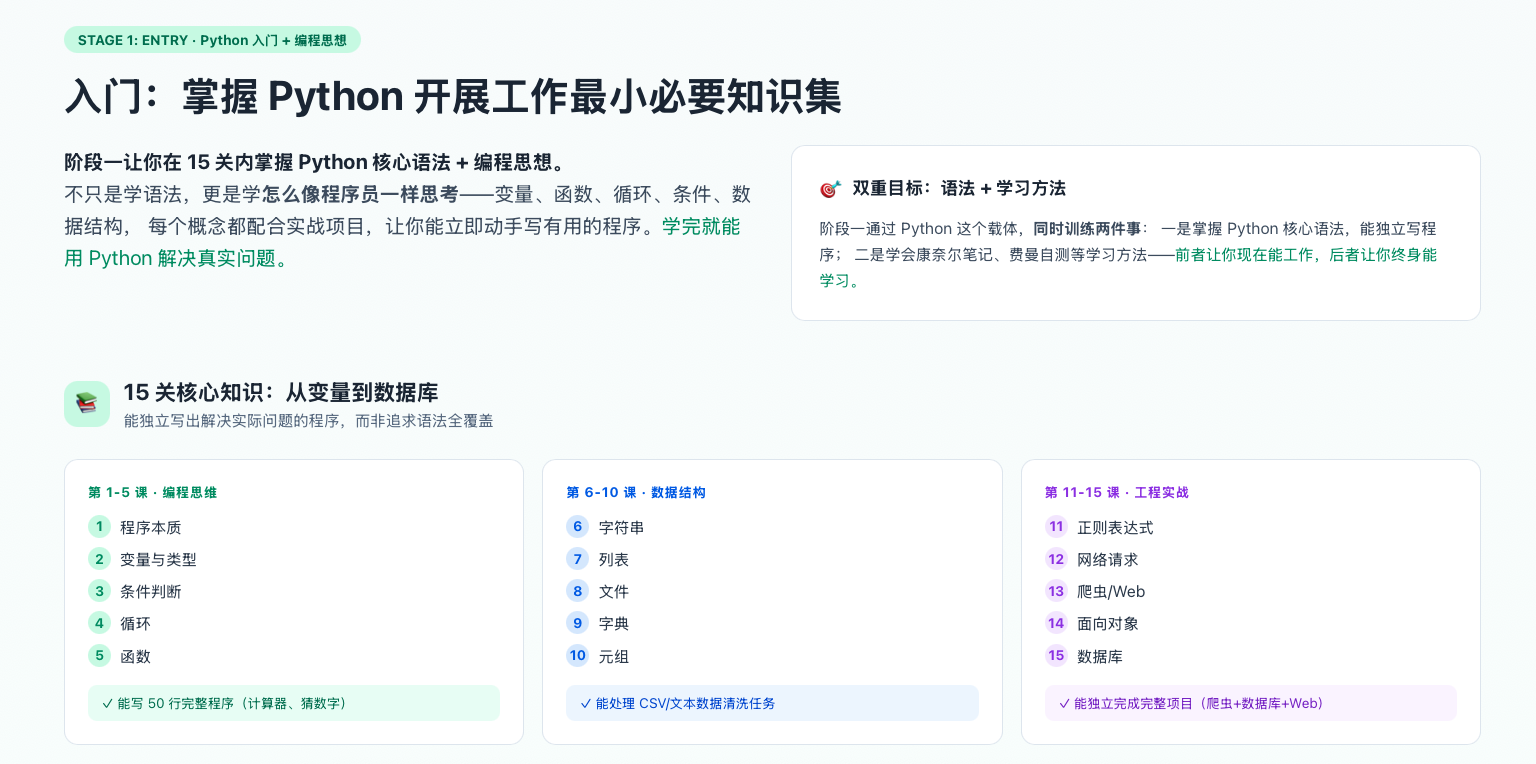The image size is (1536, 764).
Task: Click the main heading 入门：掌握 Python
Action: [452, 97]
